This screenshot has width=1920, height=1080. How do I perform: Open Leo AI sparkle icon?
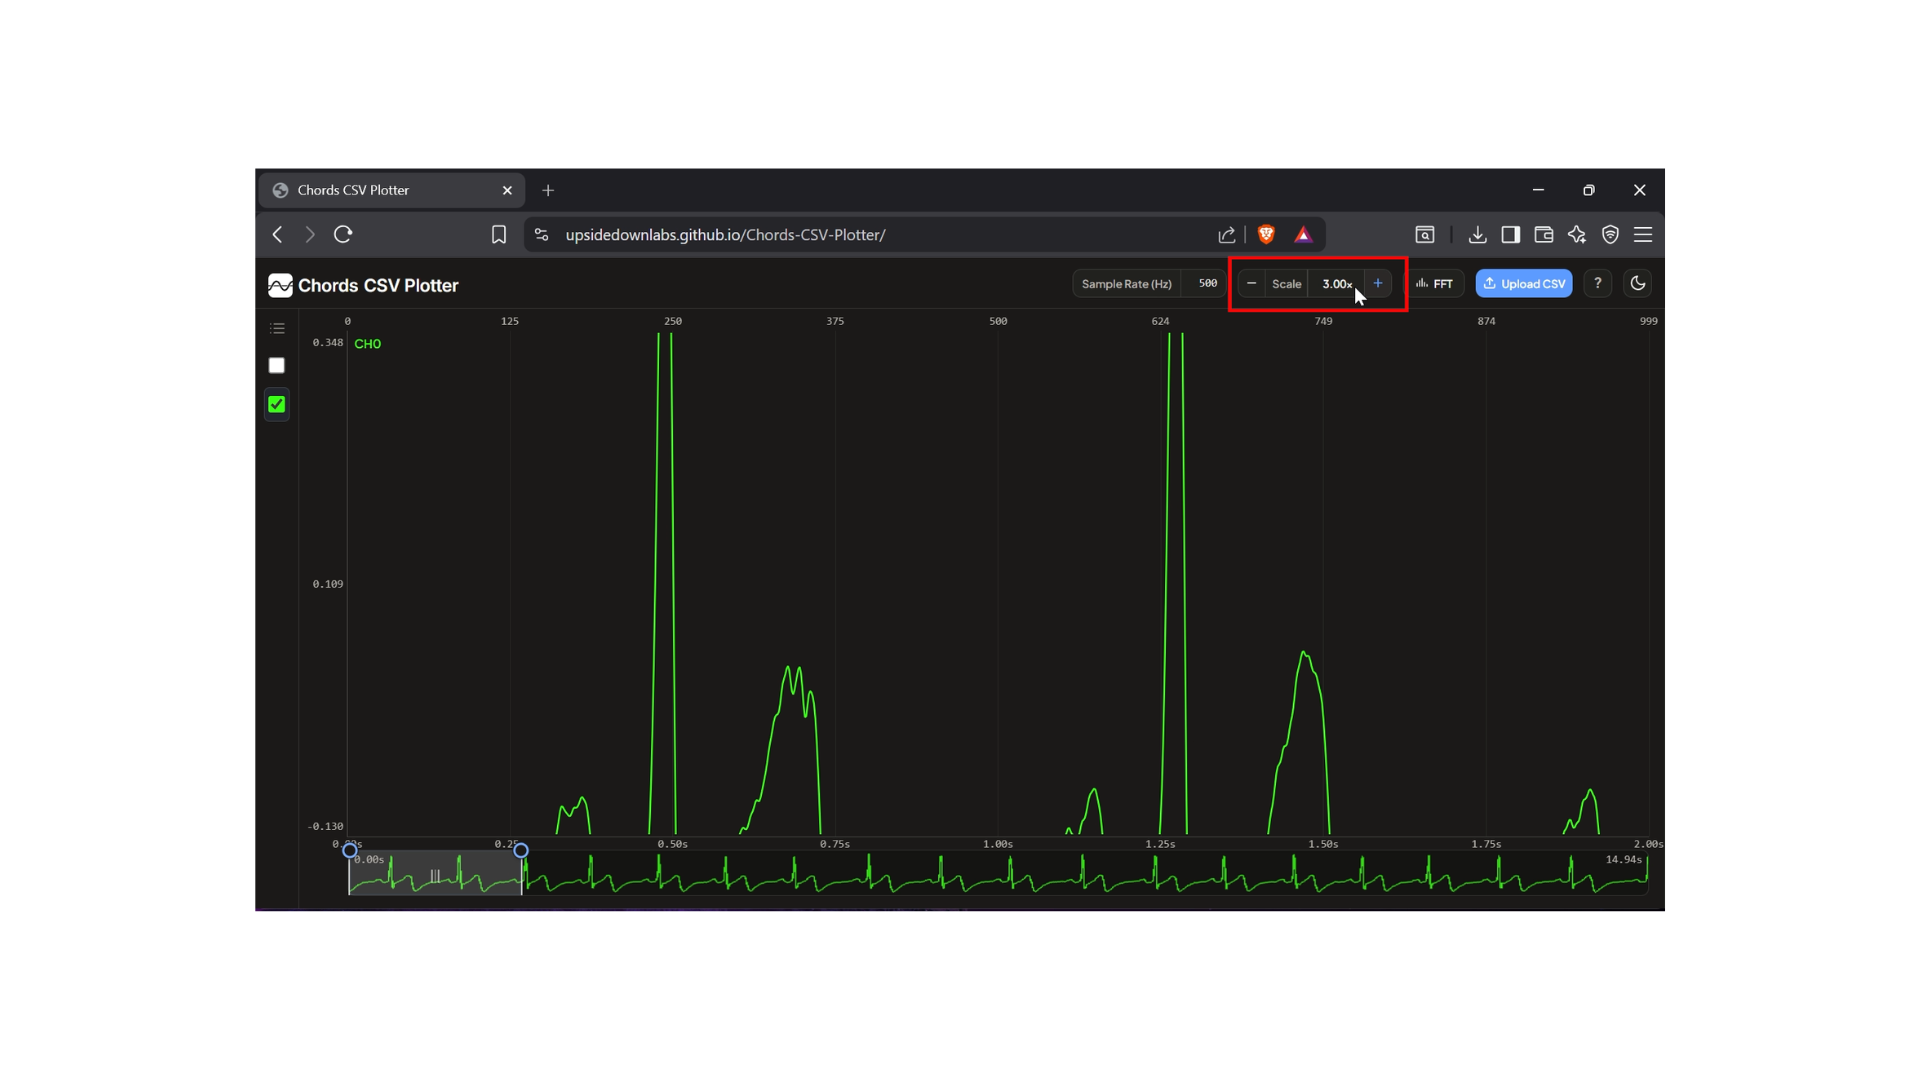pos(1577,235)
